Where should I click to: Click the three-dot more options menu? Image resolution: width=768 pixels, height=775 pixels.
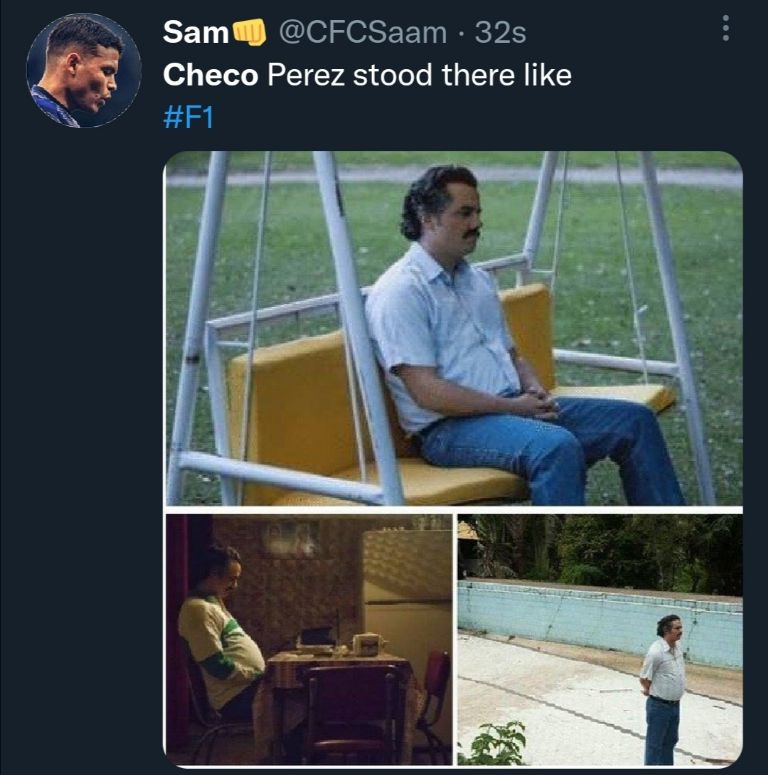click(725, 29)
